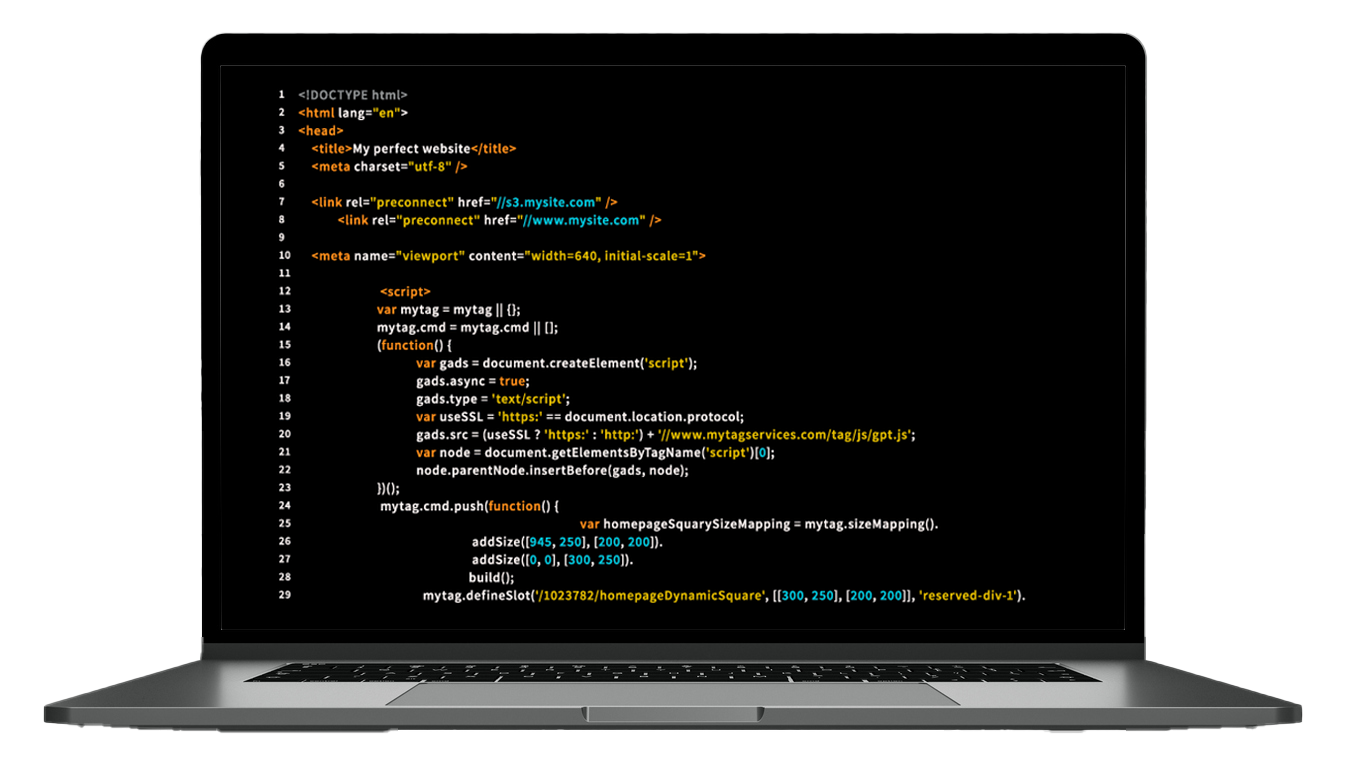The height and width of the screenshot is (779, 1346).
Task: Open the mytagservices.com gpt.js URL
Action: click(x=786, y=435)
